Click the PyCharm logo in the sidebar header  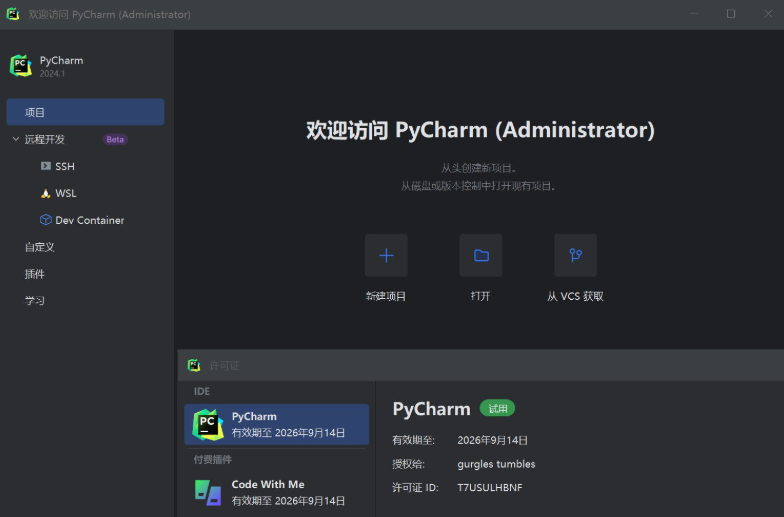point(20,66)
